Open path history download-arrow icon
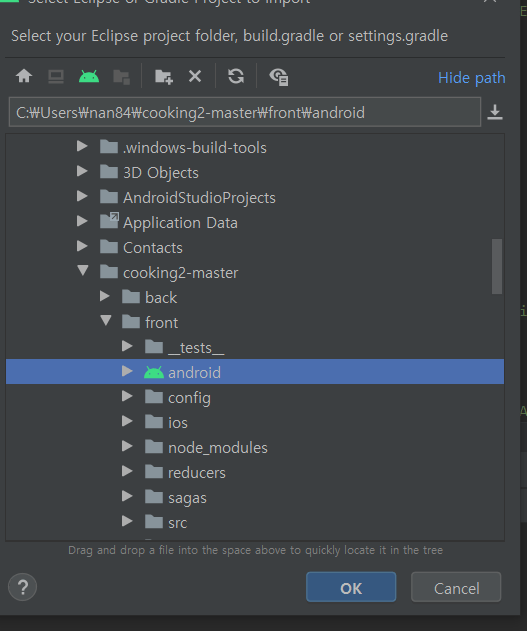This screenshot has height=631, width=527. point(495,112)
